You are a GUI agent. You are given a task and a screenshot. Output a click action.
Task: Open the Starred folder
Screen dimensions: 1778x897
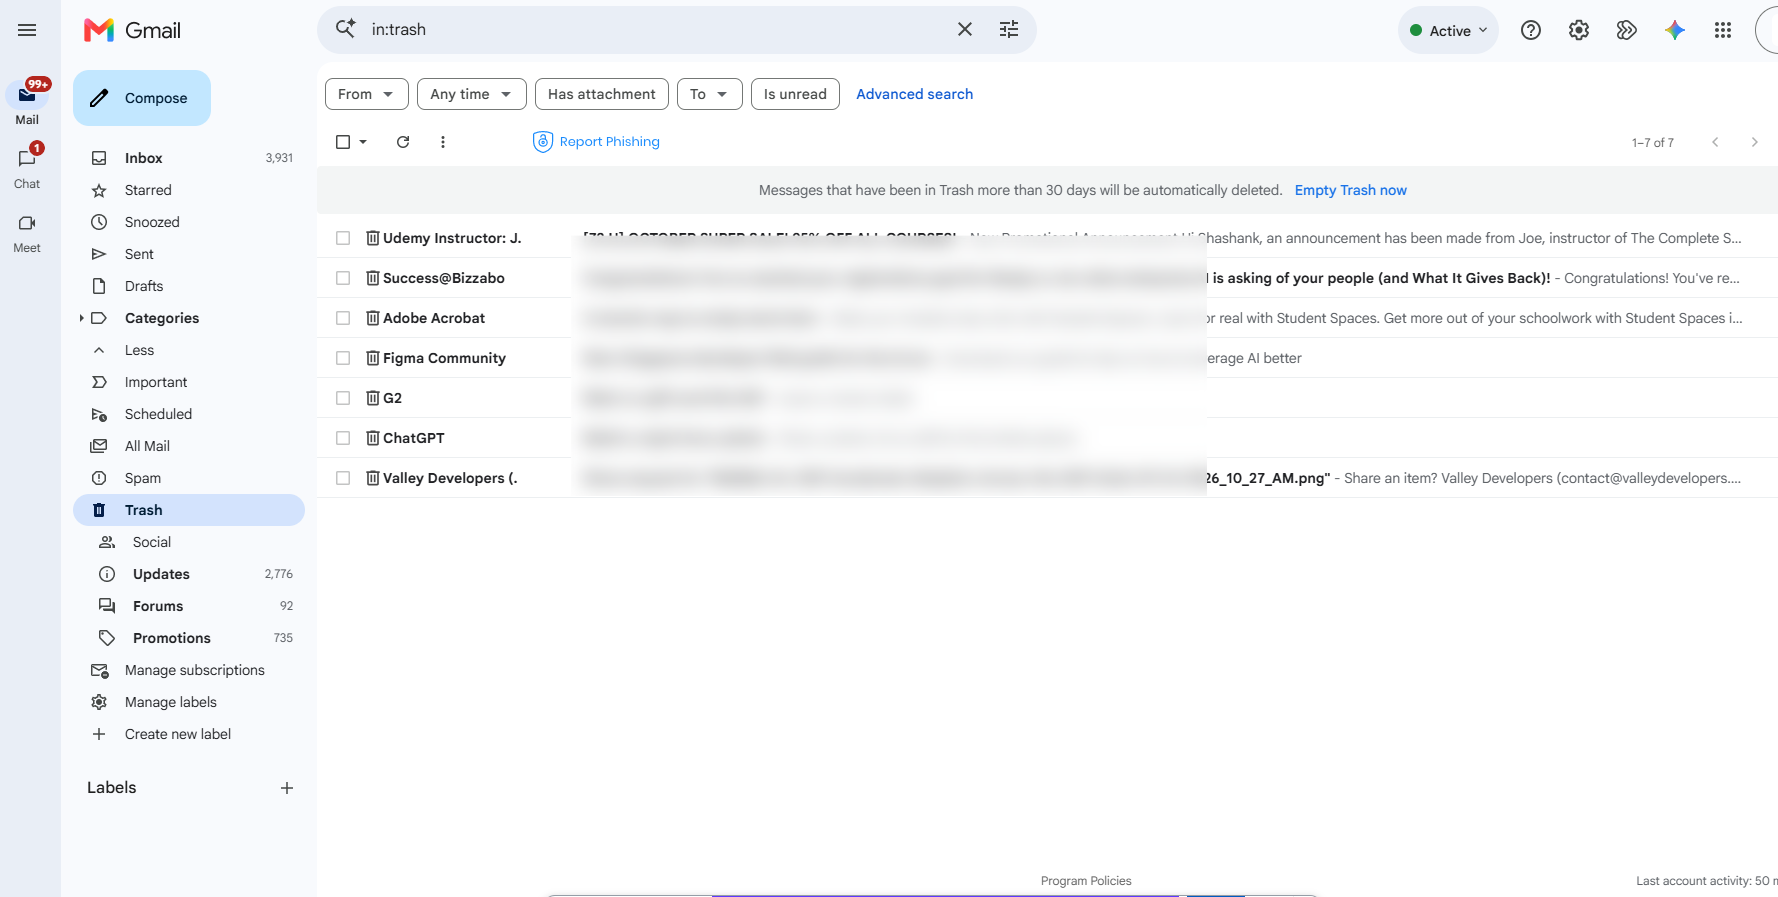(x=189, y=190)
